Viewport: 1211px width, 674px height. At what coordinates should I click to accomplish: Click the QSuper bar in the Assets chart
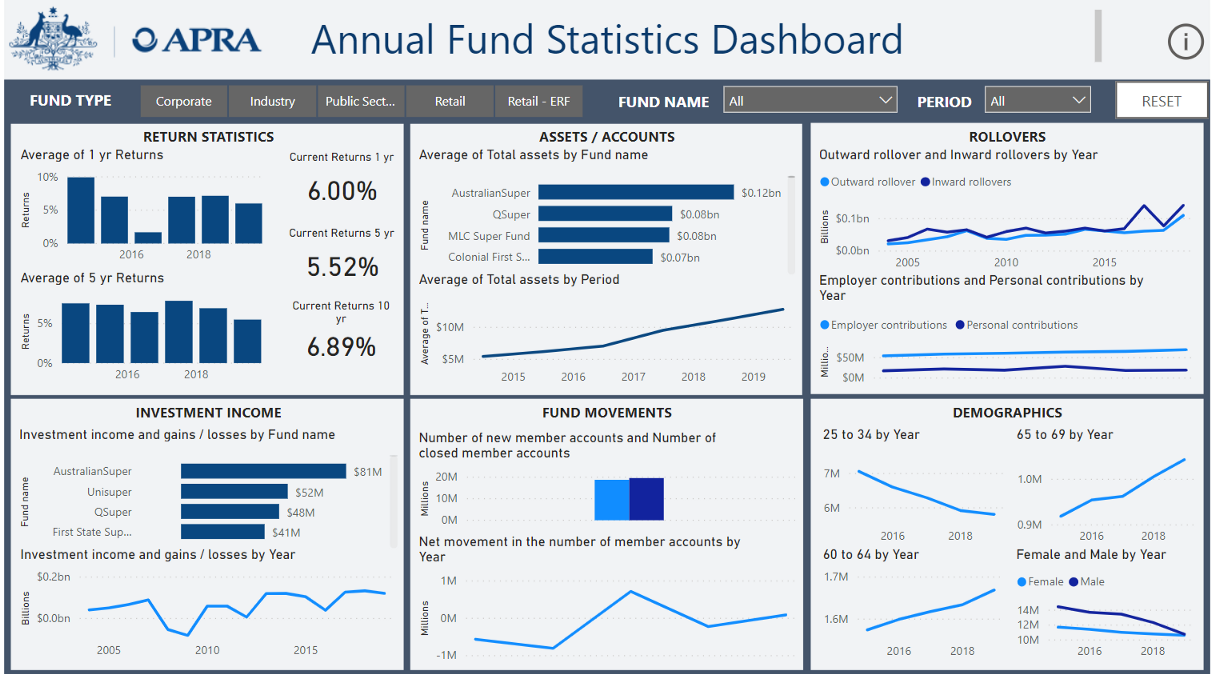click(x=605, y=213)
